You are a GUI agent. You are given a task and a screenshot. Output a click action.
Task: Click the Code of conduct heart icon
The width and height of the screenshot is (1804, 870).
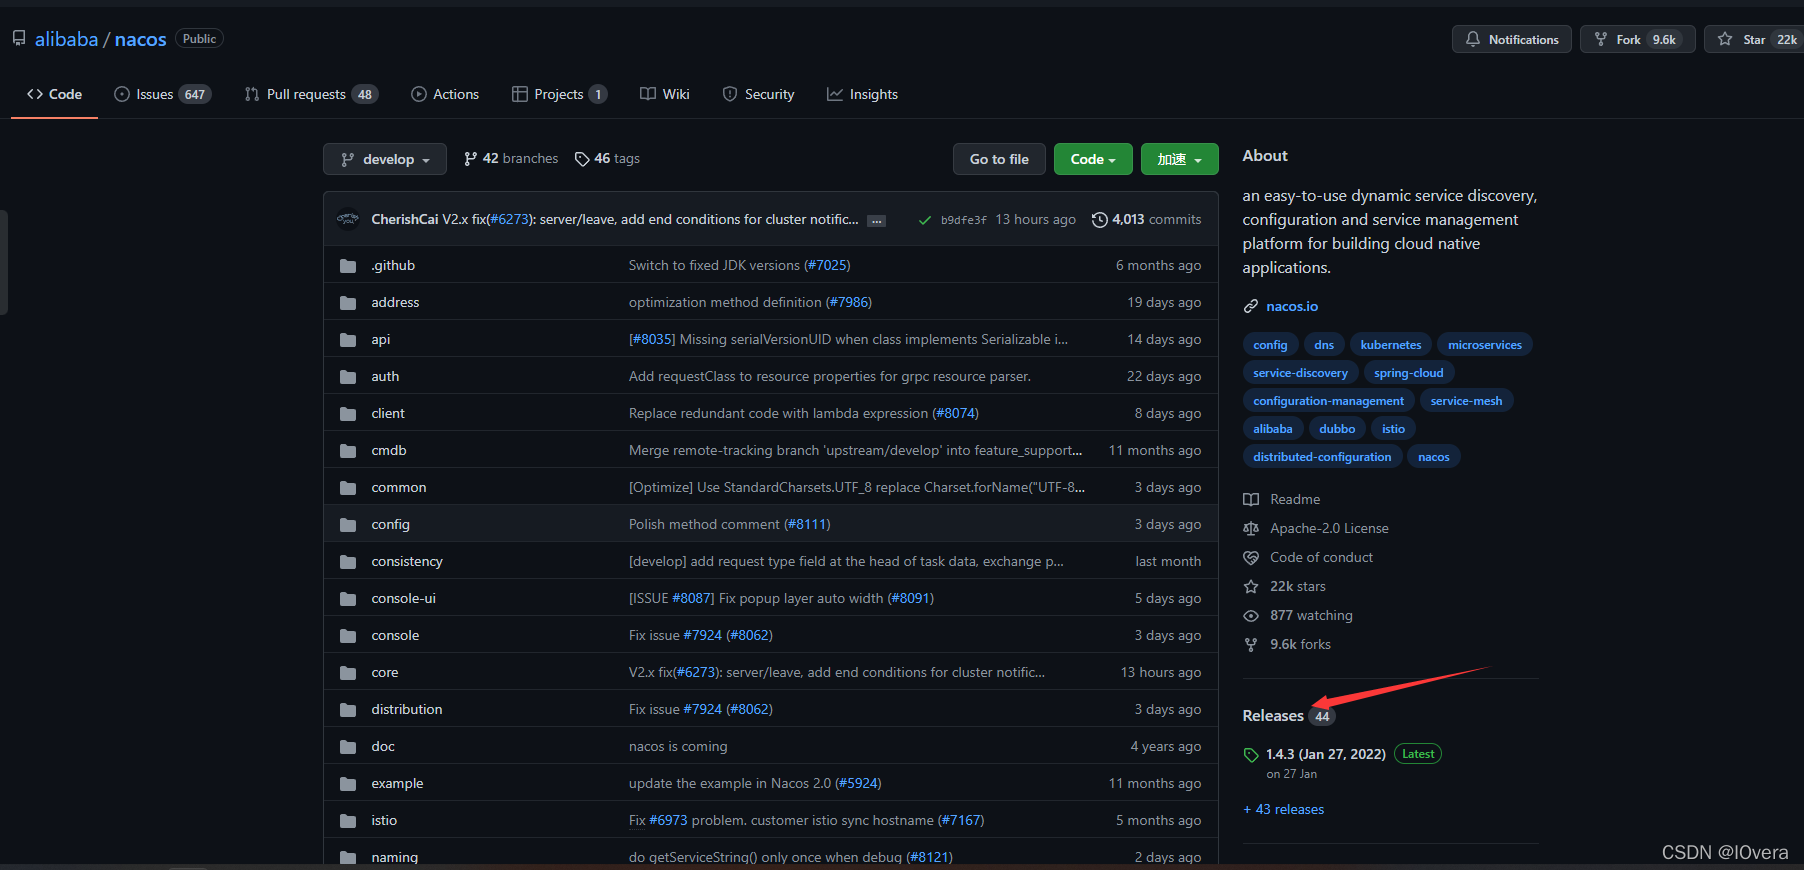tap(1251, 558)
